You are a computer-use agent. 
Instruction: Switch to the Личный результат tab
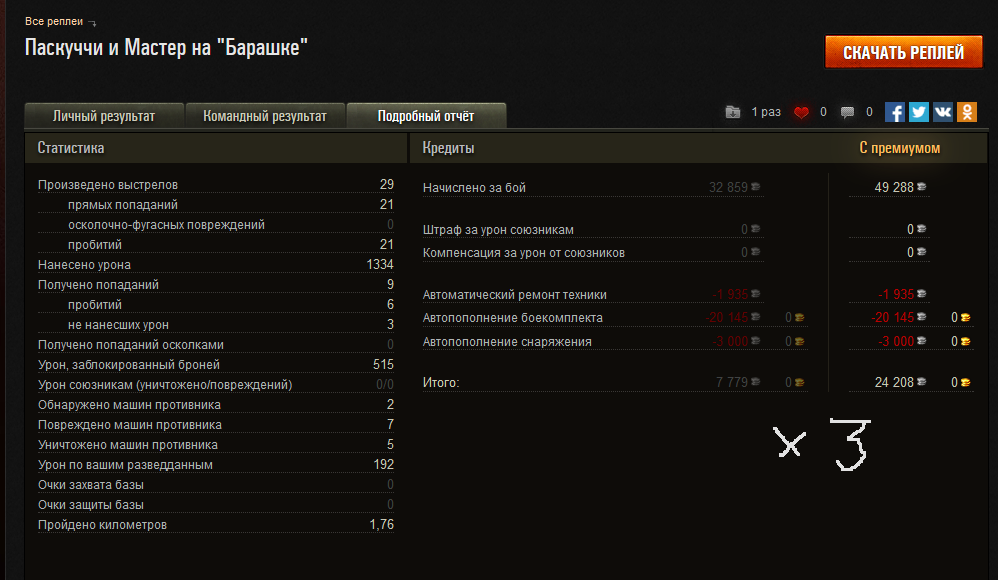pyautogui.click(x=104, y=116)
